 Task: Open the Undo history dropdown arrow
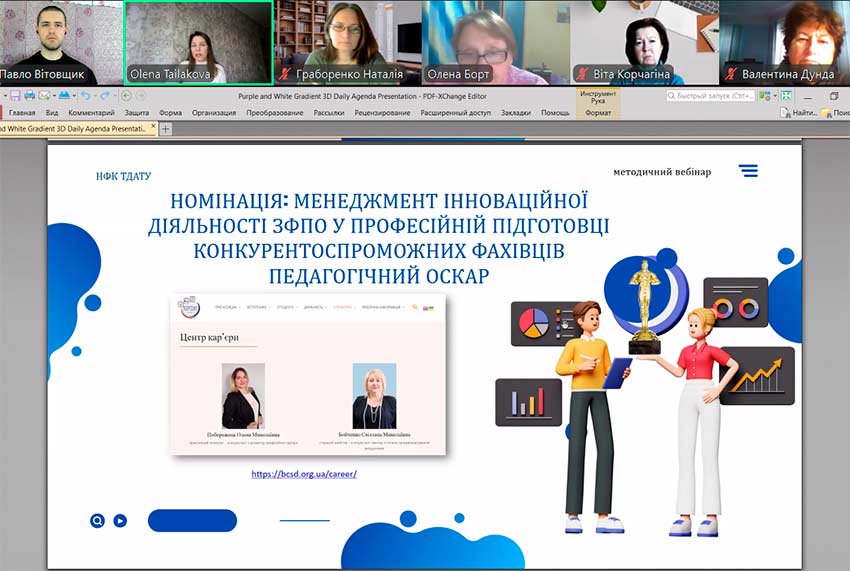click(96, 96)
